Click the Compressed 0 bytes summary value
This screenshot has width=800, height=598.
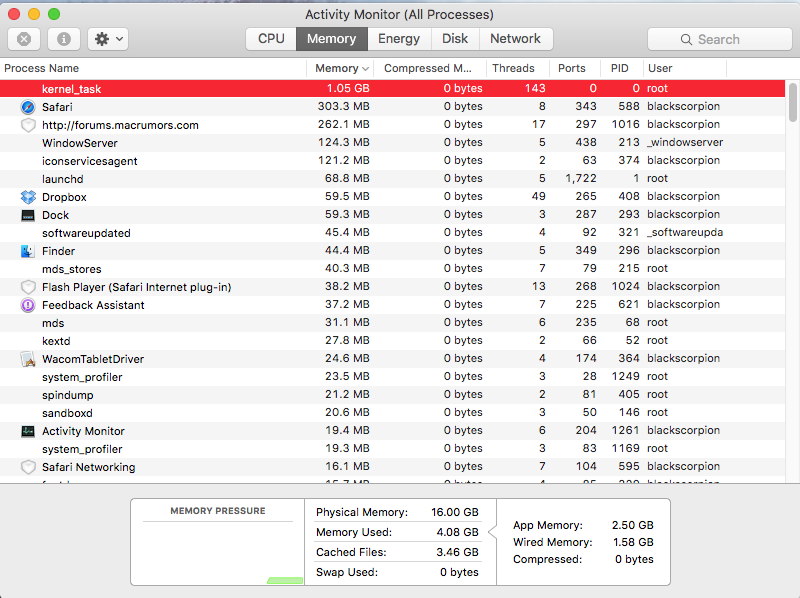pyautogui.click(x=634, y=559)
